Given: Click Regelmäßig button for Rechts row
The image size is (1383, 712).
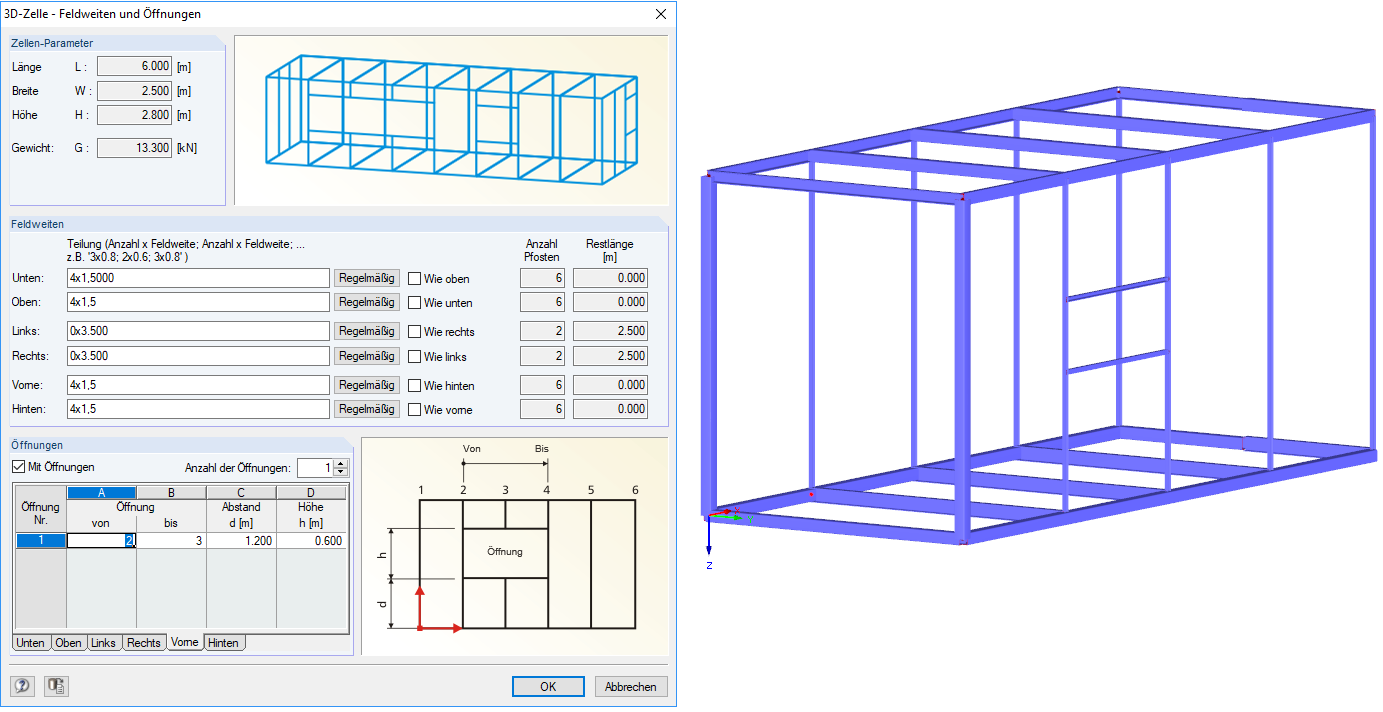Looking at the screenshot, I should coord(367,356).
